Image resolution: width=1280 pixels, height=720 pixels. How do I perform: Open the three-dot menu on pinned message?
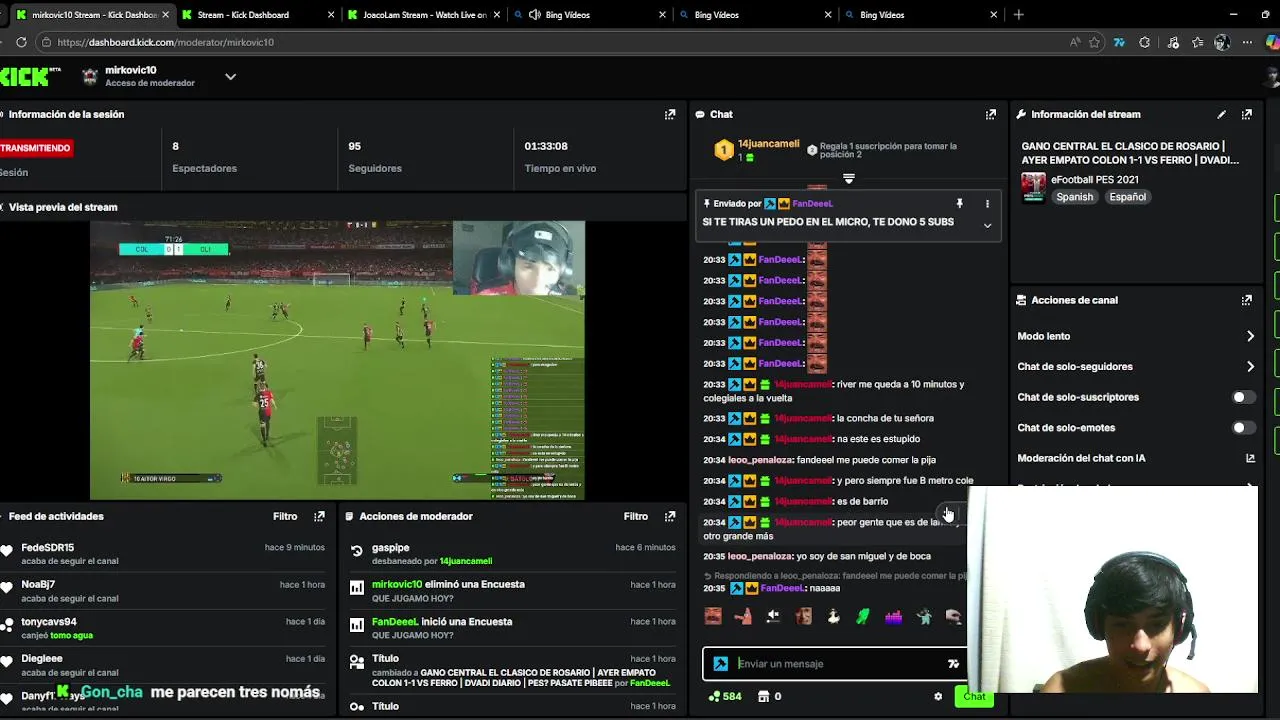click(x=987, y=203)
